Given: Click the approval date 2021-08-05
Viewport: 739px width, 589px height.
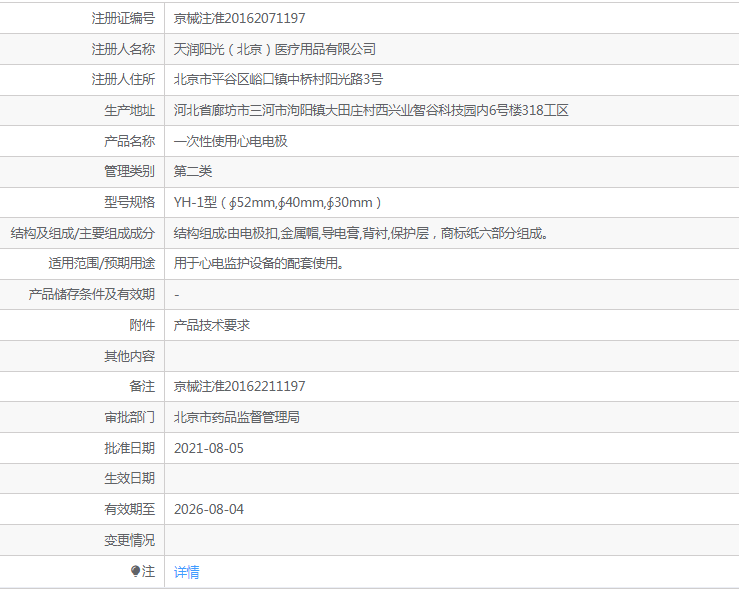Looking at the screenshot, I should pyautogui.click(x=209, y=448).
